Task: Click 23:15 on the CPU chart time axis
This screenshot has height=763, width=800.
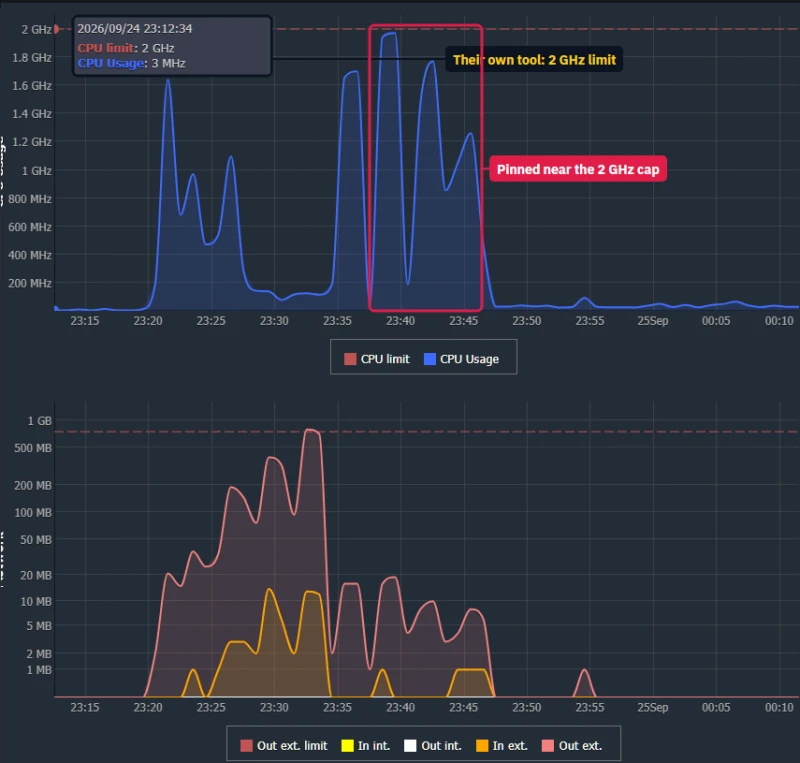Action: (x=85, y=321)
